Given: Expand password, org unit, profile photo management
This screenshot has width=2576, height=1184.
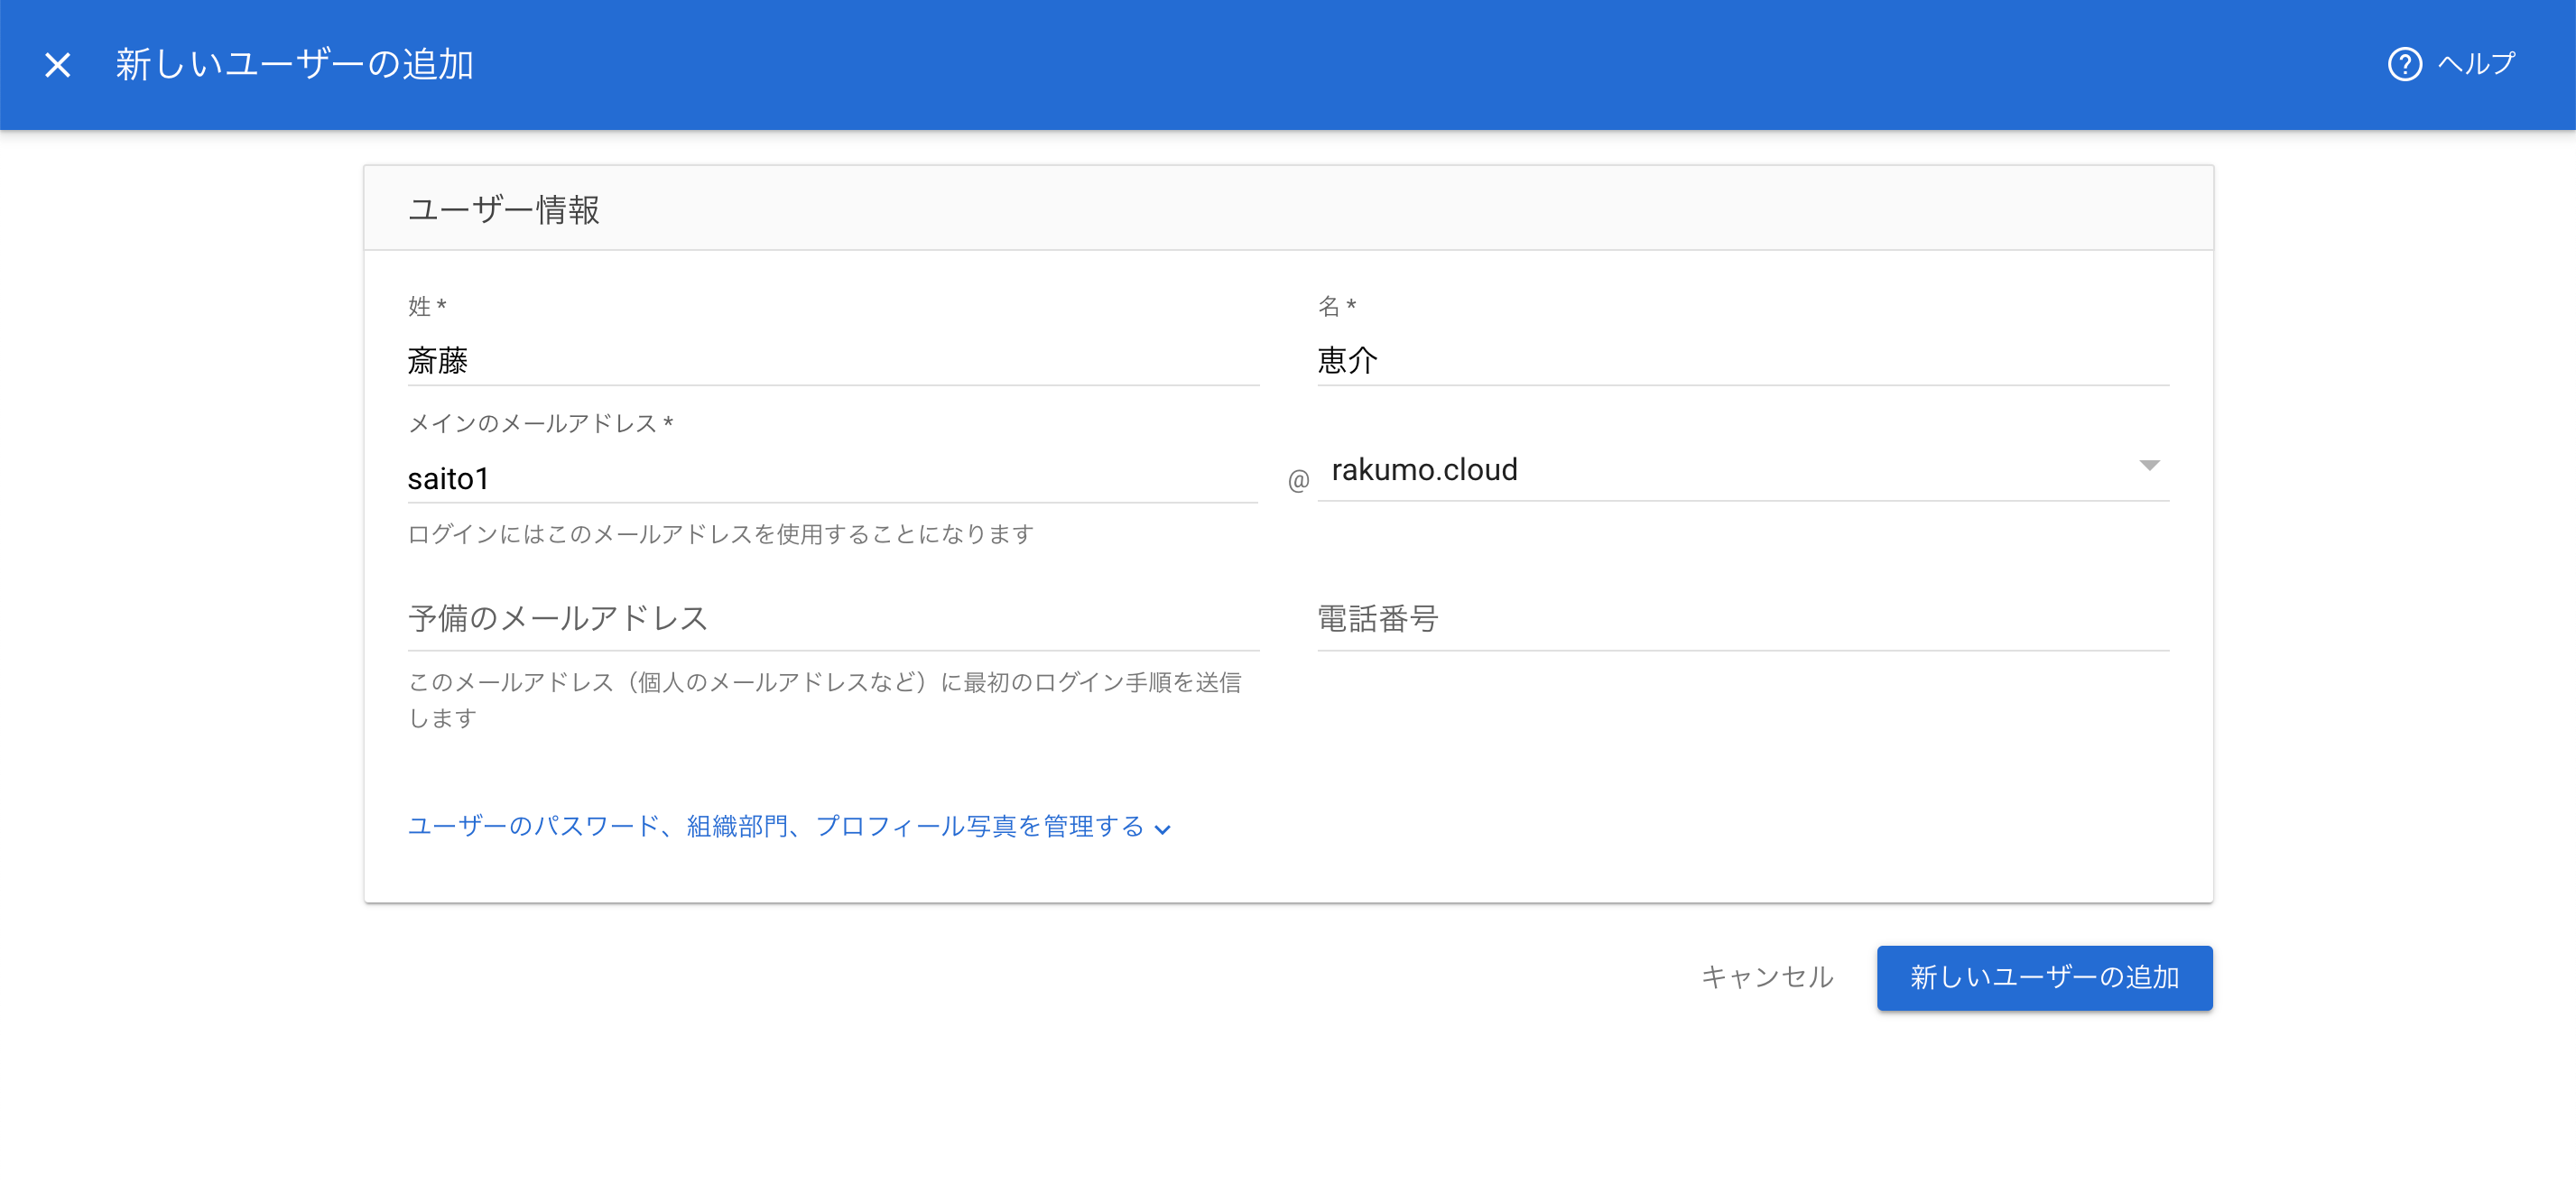Looking at the screenshot, I should click(x=789, y=826).
